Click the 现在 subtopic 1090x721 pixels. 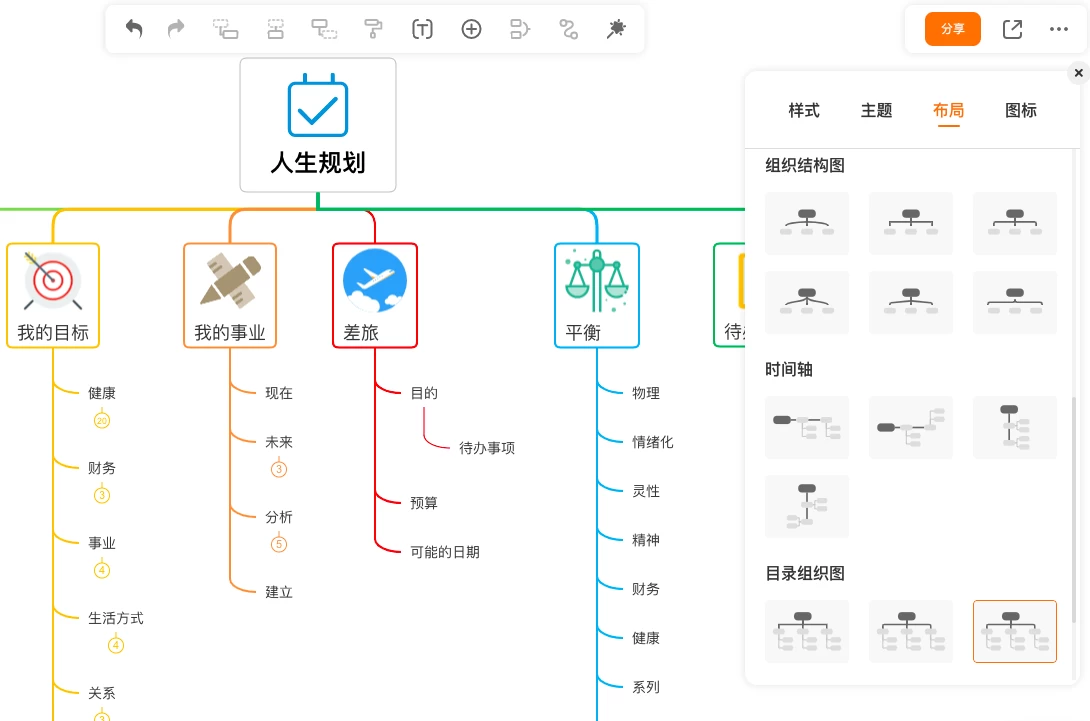click(279, 393)
